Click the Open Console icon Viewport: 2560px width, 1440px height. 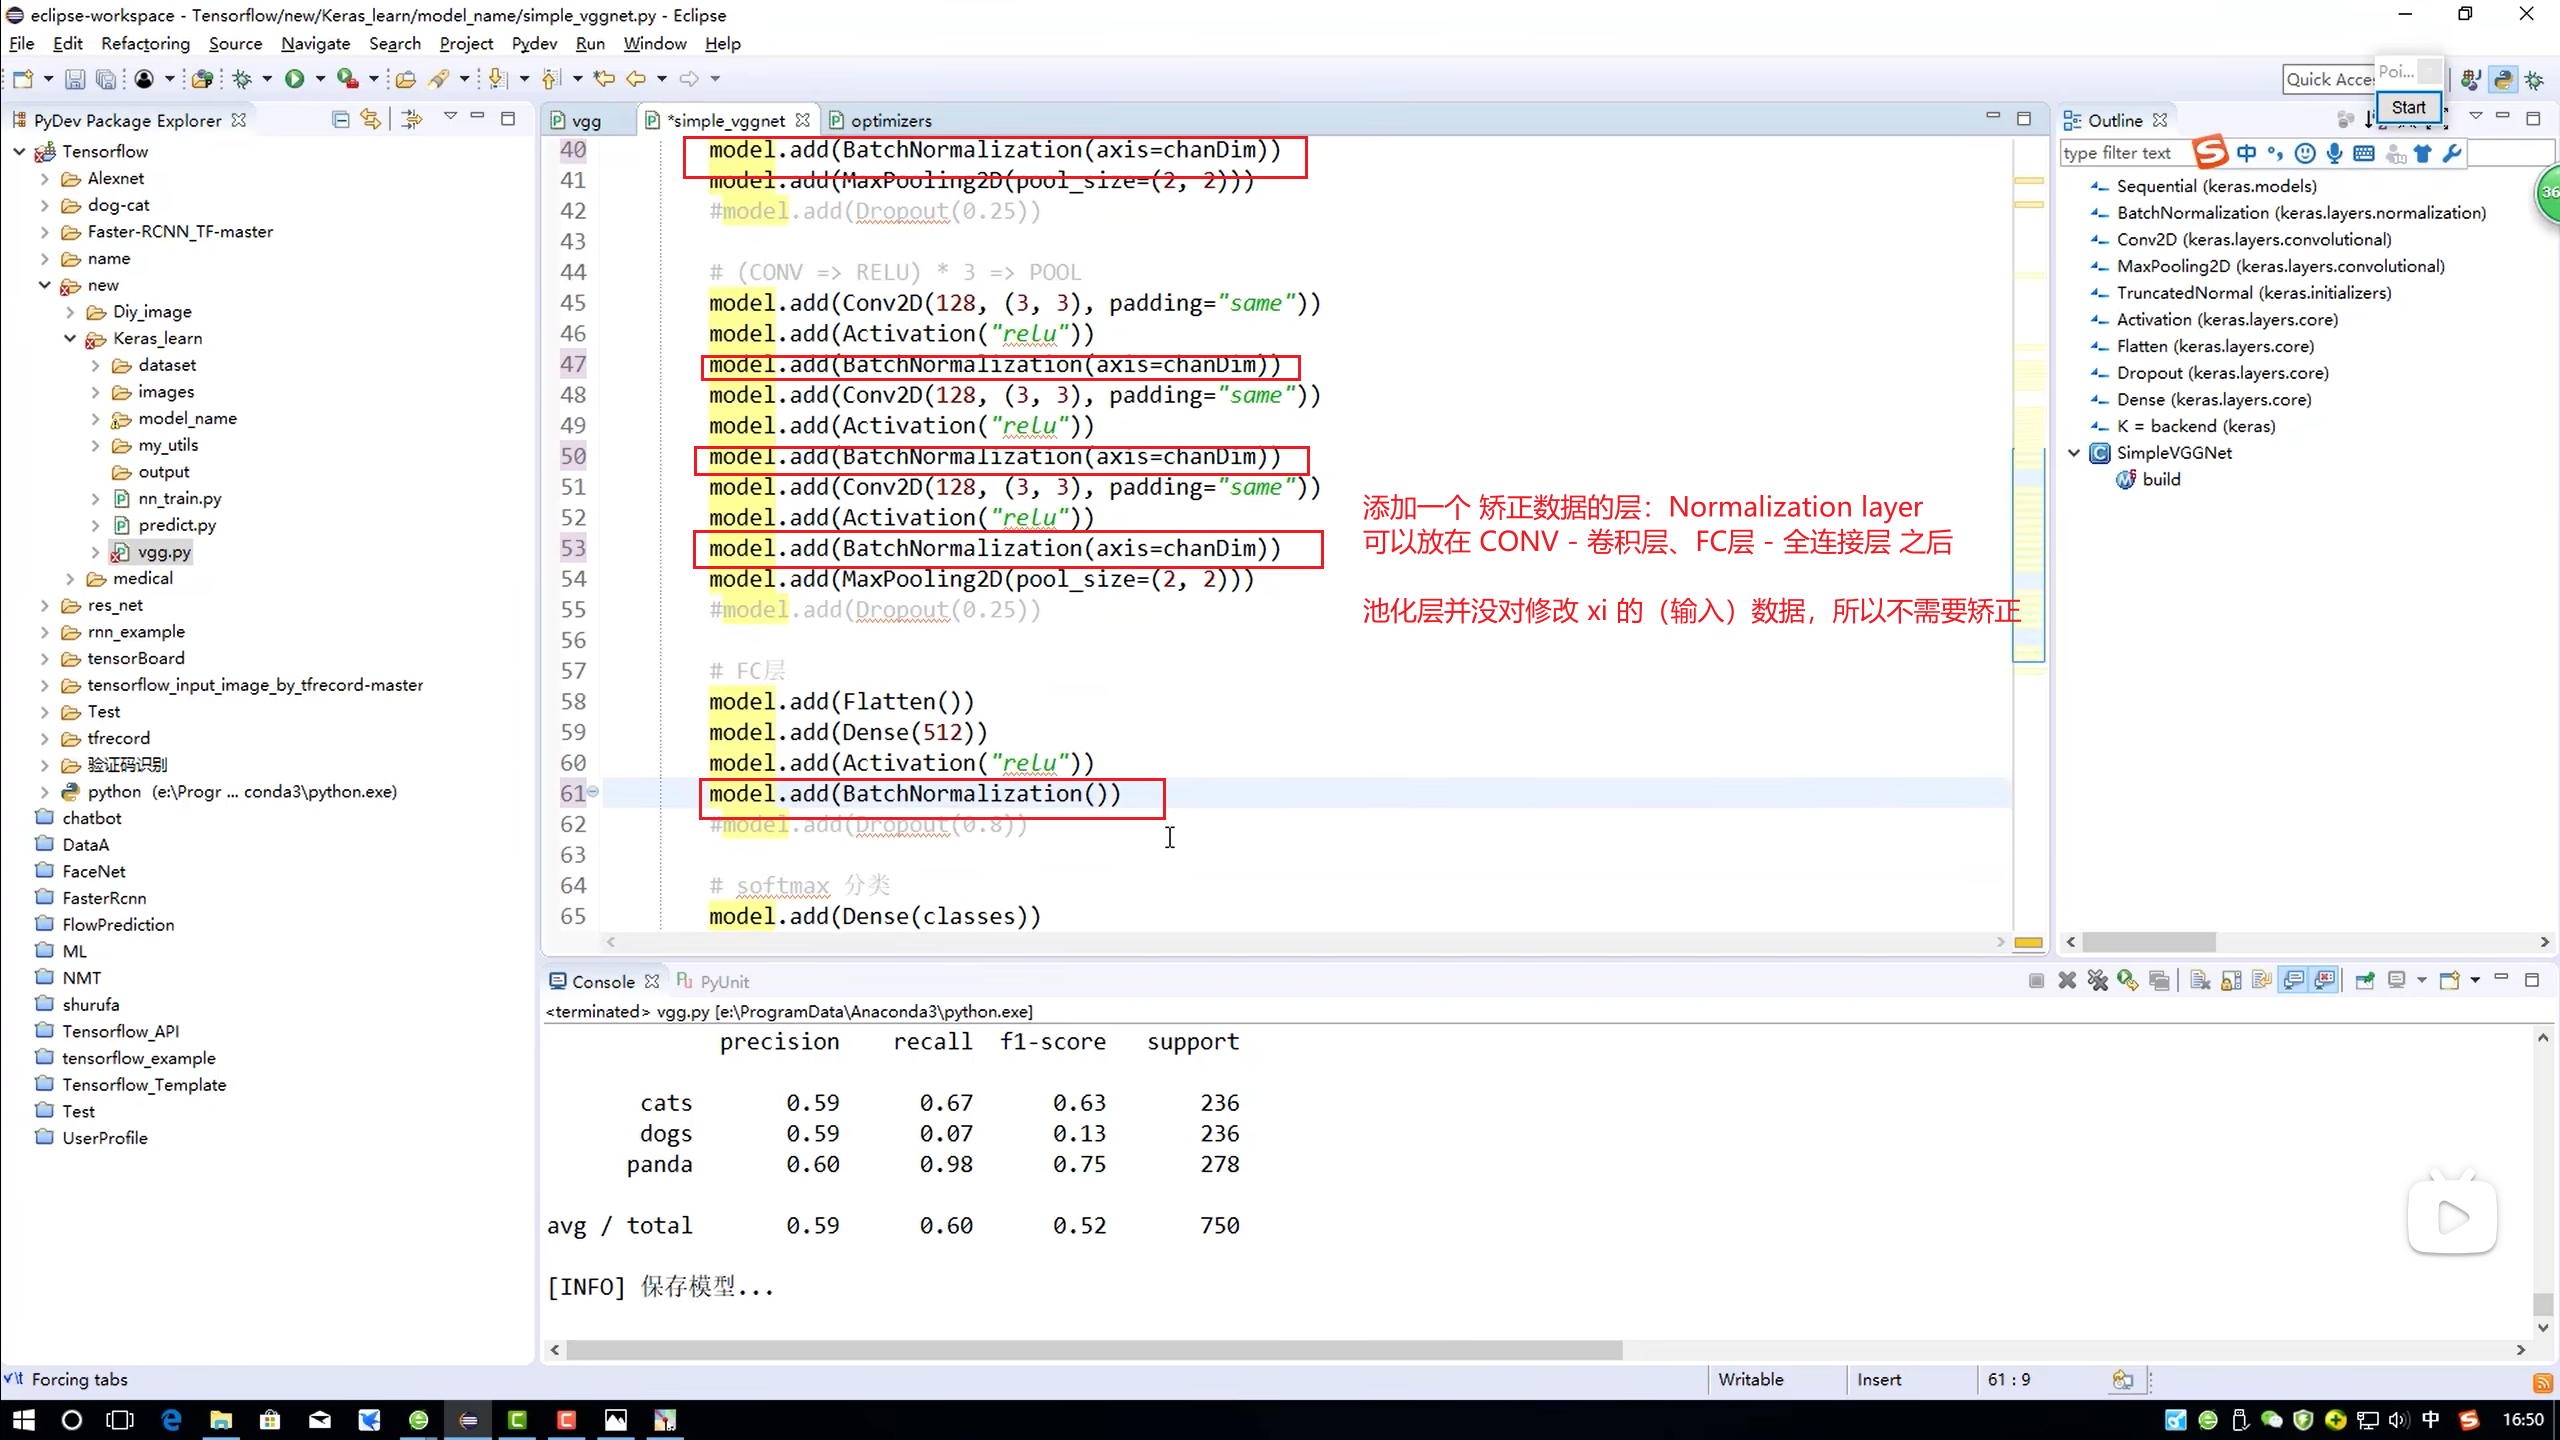point(2449,981)
